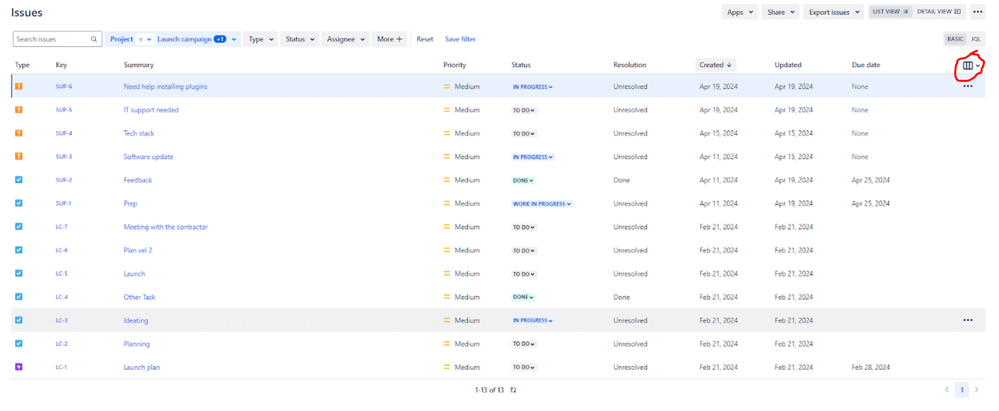Screen dimensions: 999x411
Task: Sort by the Summary column header
Action: pos(138,64)
